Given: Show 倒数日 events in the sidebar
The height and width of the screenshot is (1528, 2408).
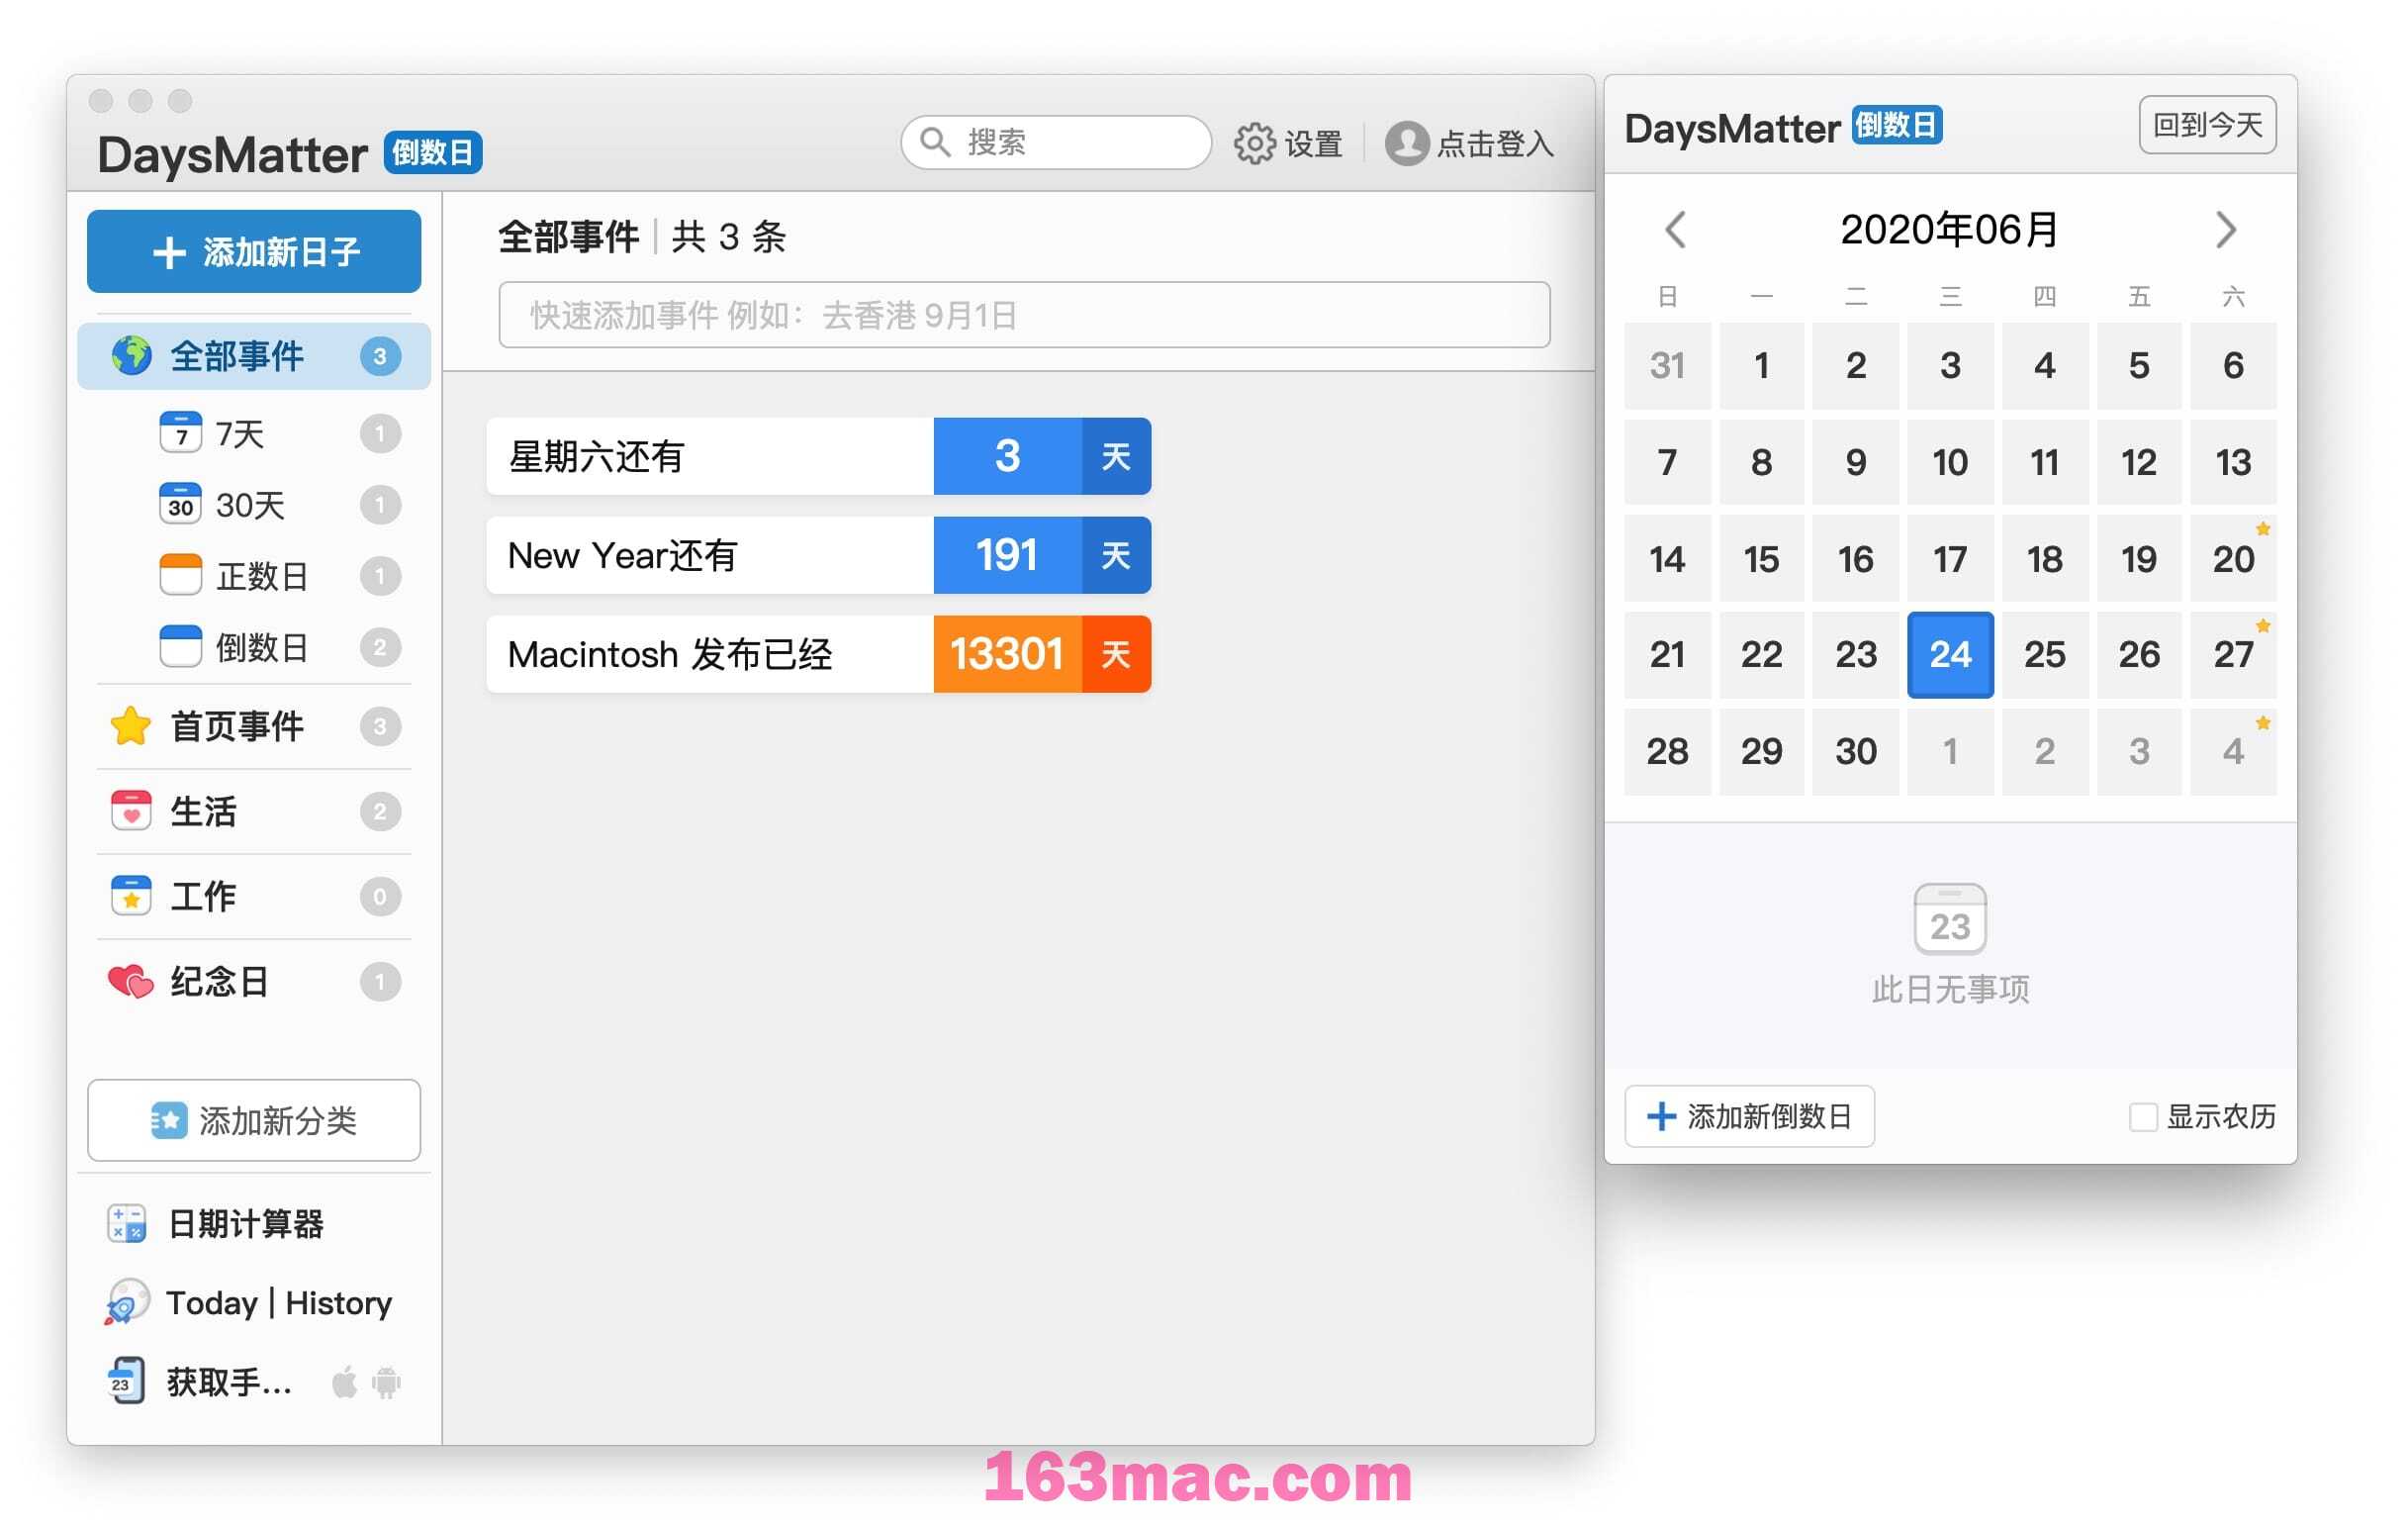Looking at the screenshot, I should point(254,646).
